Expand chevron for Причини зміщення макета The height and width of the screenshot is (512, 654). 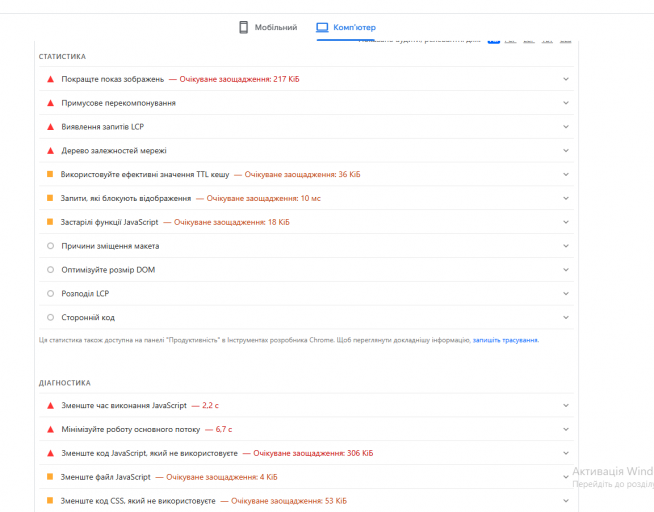pyautogui.click(x=566, y=246)
